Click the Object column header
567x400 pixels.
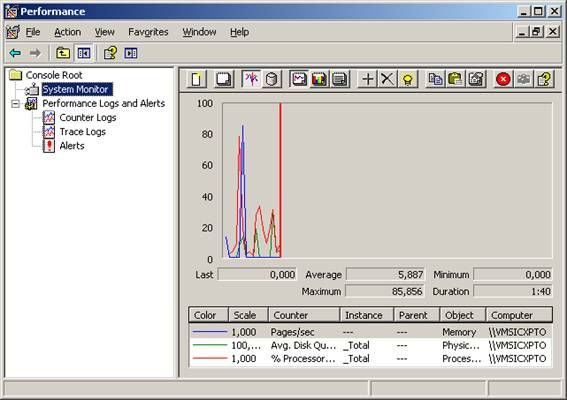(x=463, y=315)
